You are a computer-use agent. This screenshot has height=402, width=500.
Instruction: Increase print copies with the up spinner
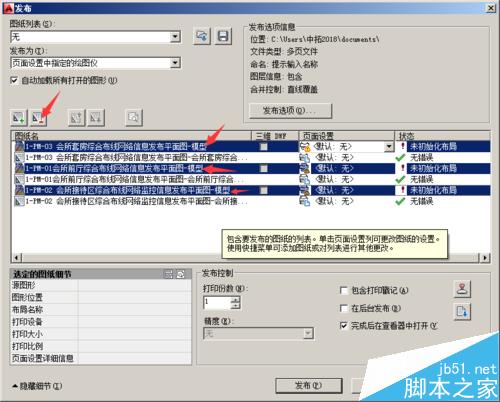236,300
